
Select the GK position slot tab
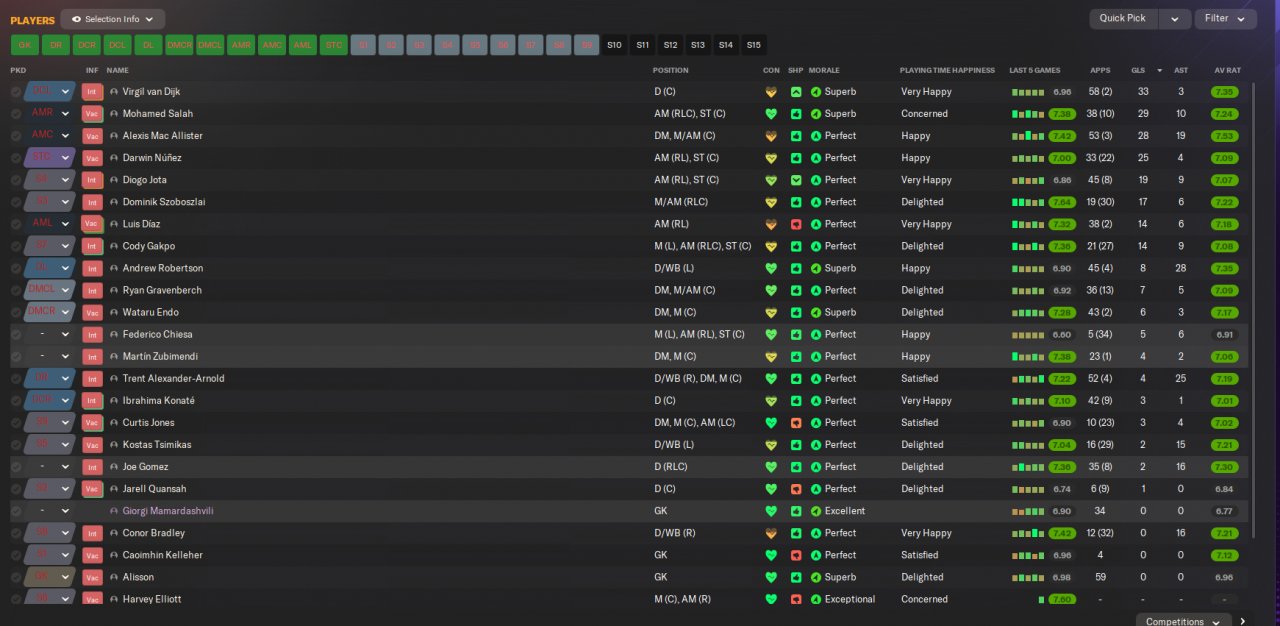click(25, 45)
